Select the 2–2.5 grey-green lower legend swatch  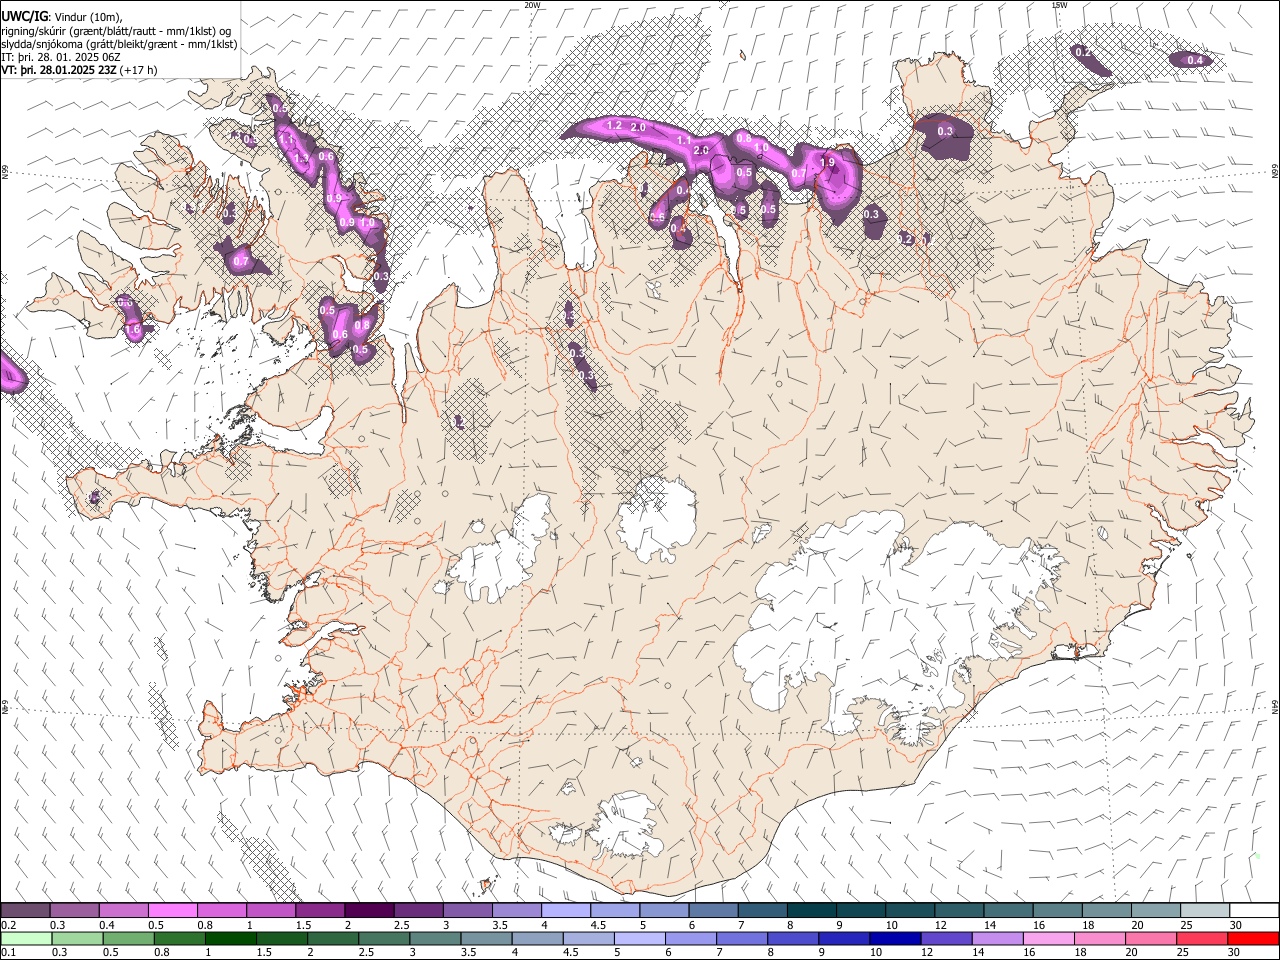[x=333, y=938]
